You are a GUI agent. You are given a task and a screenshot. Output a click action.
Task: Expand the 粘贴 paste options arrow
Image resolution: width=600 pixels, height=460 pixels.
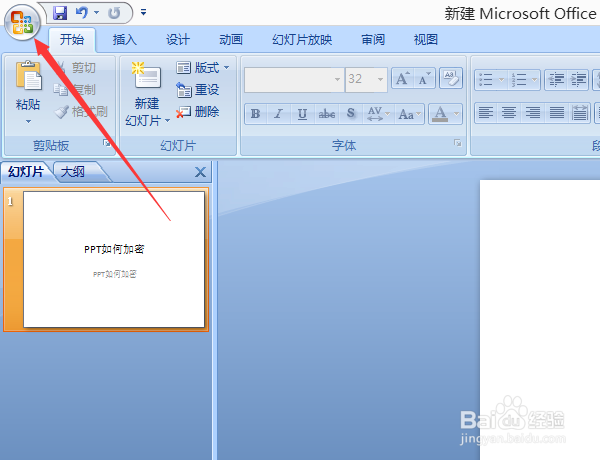28,121
